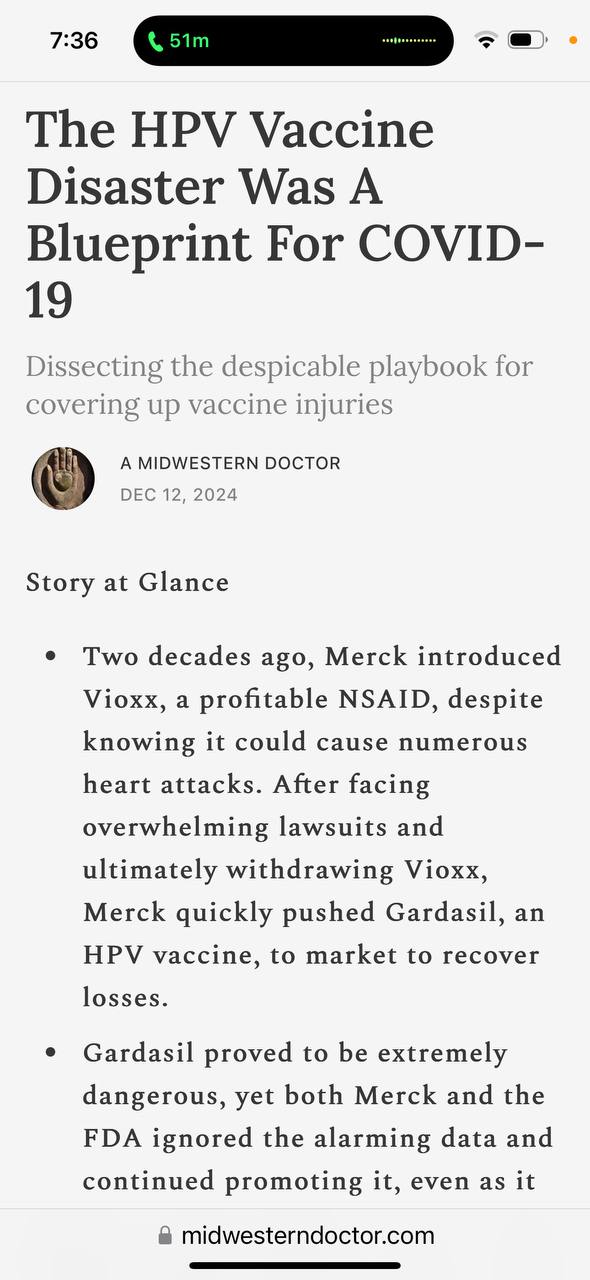
Task: Tap the Wi-Fi status icon
Action: [487, 40]
